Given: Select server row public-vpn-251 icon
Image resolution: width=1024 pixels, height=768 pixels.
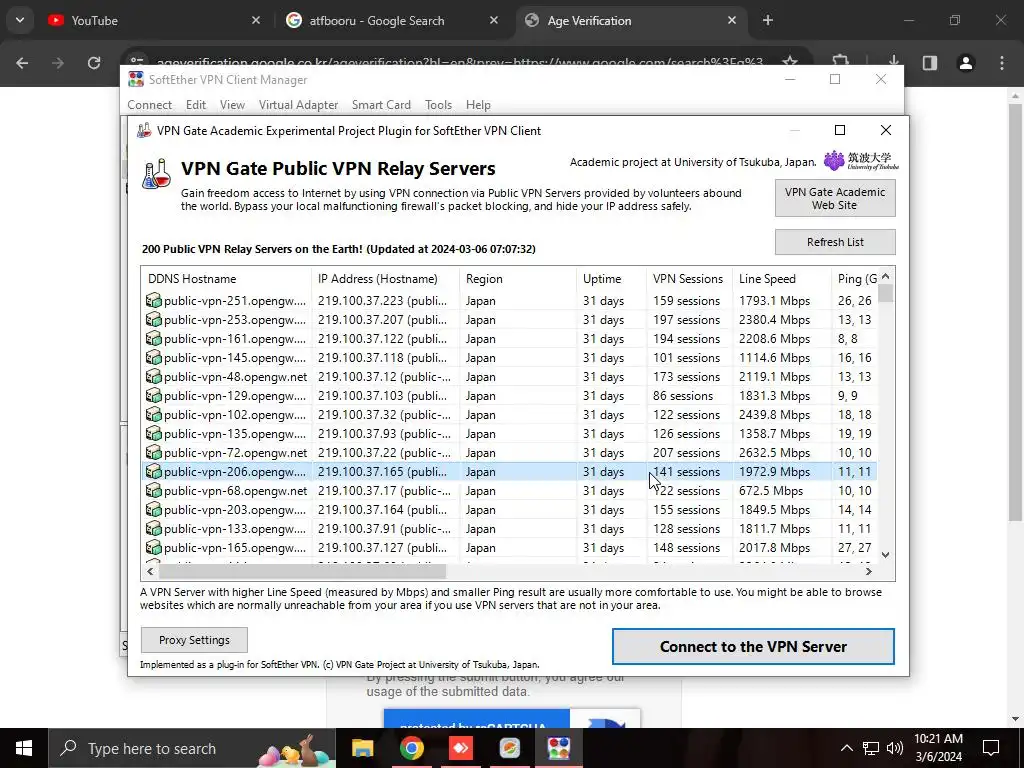Looking at the screenshot, I should coord(153,300).
